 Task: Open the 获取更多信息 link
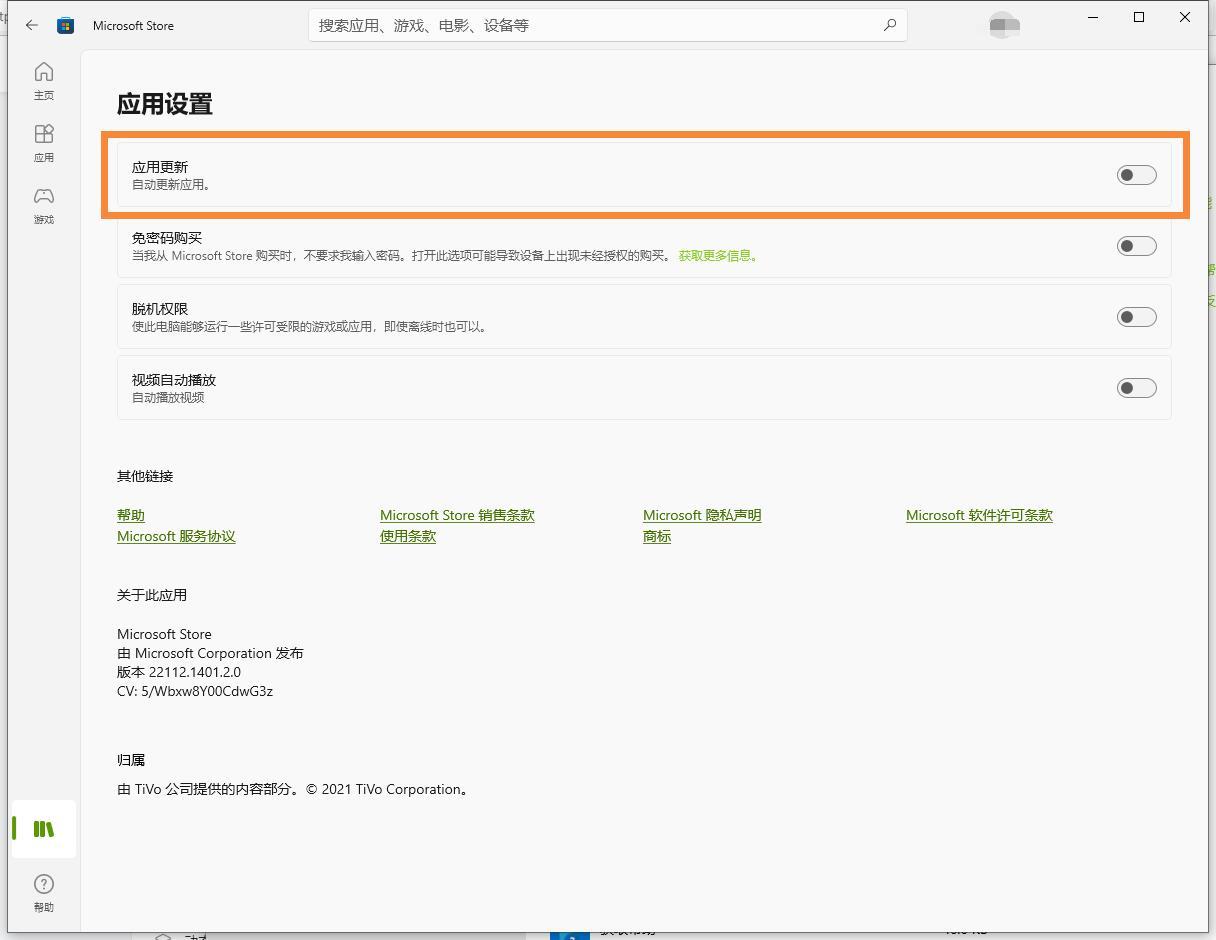[720, 255]
